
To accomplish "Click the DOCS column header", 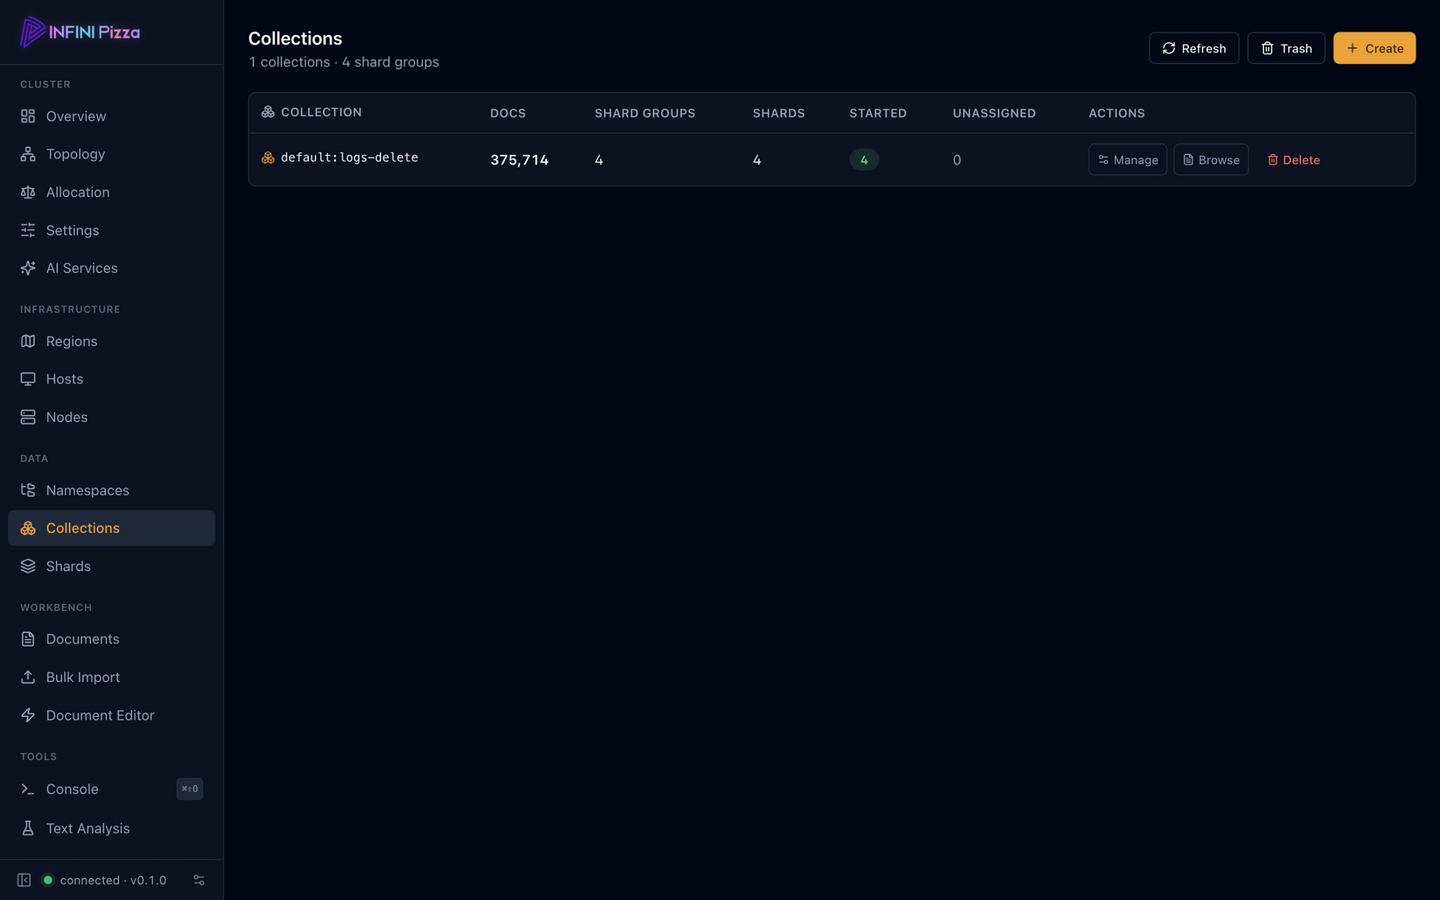I will [x=508, y=113].
